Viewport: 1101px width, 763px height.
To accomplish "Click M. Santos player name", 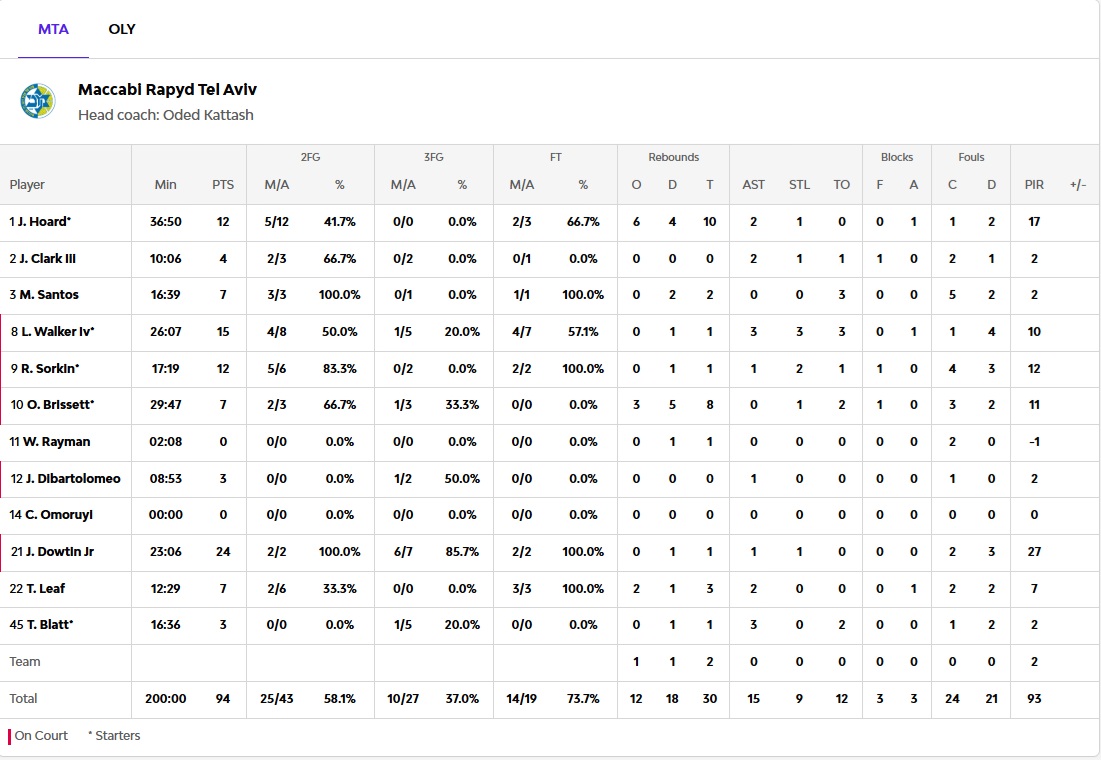I will [47, 295].
